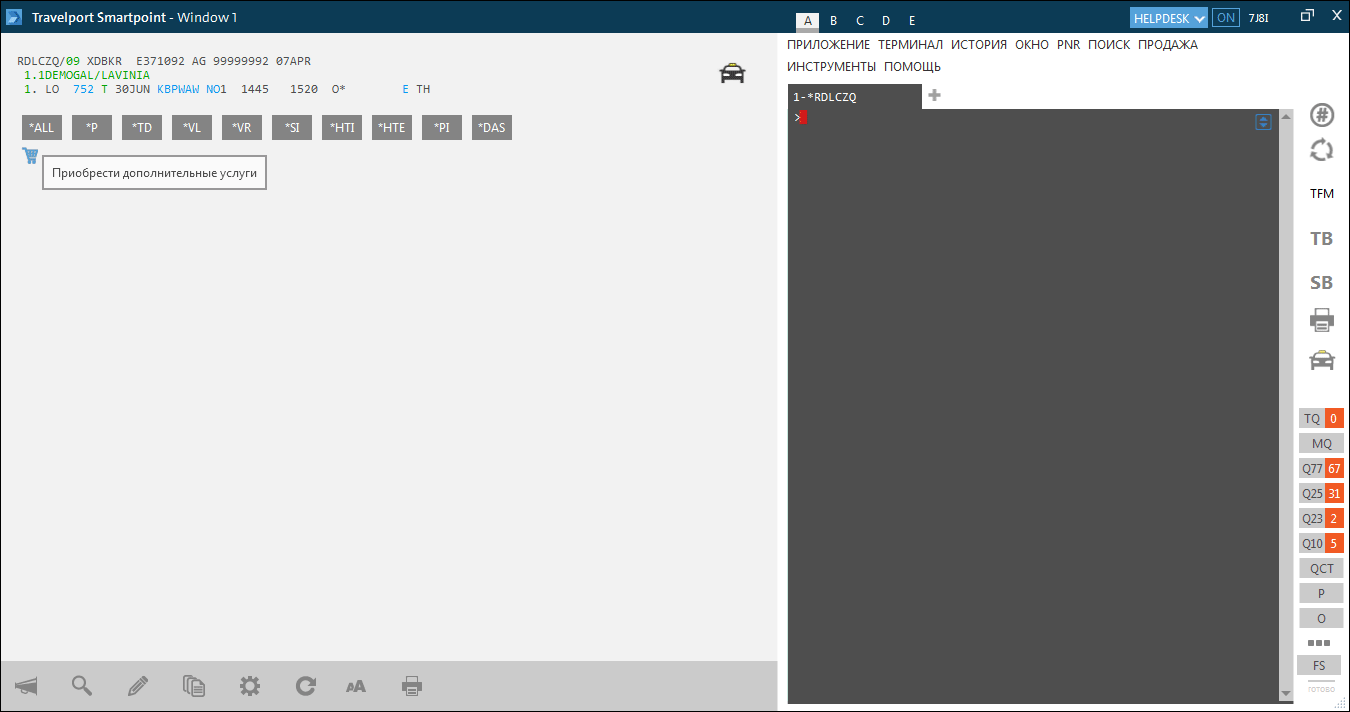
Task: Open queue Q23
Action: 1321,519
